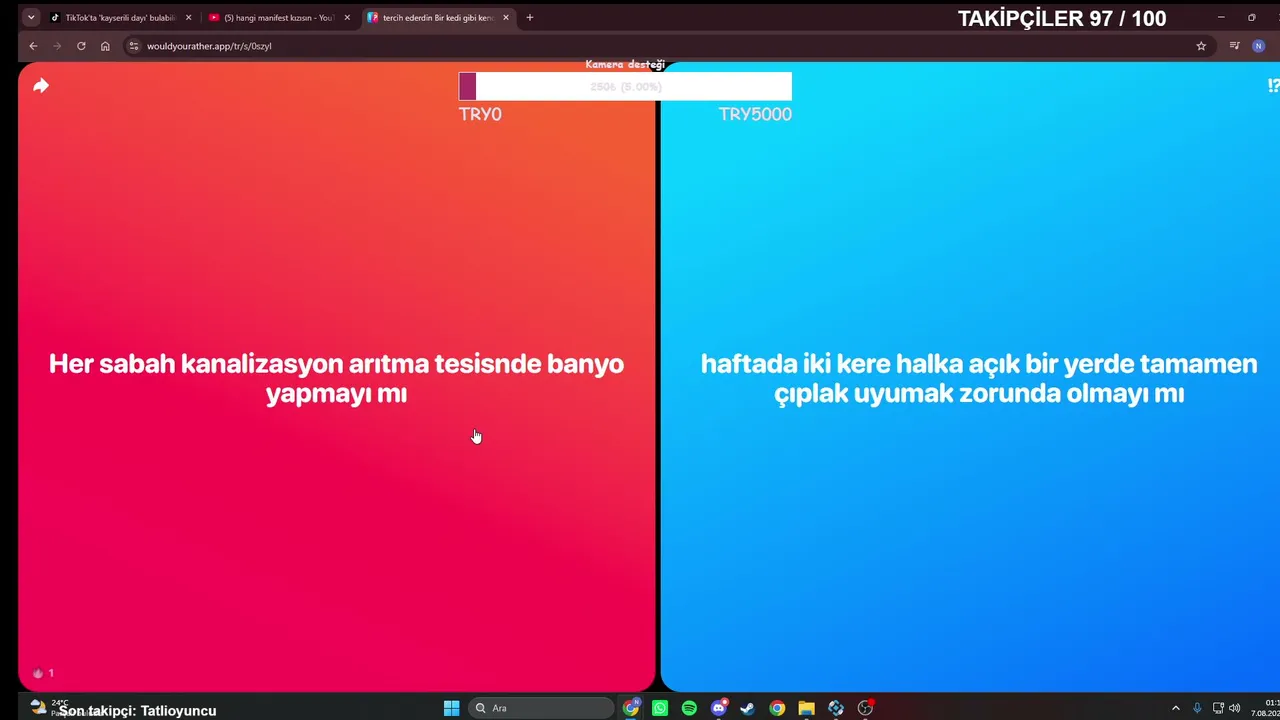
Task: Click the second Chrome taskbar icon
Action: (x=777, y=708)
